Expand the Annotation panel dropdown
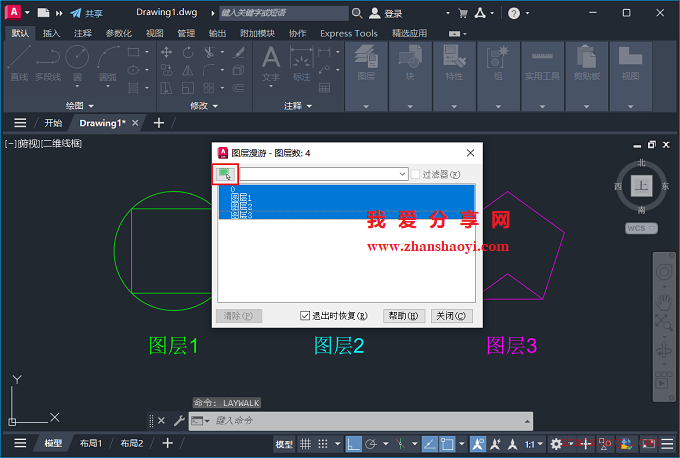 point(298,105)
